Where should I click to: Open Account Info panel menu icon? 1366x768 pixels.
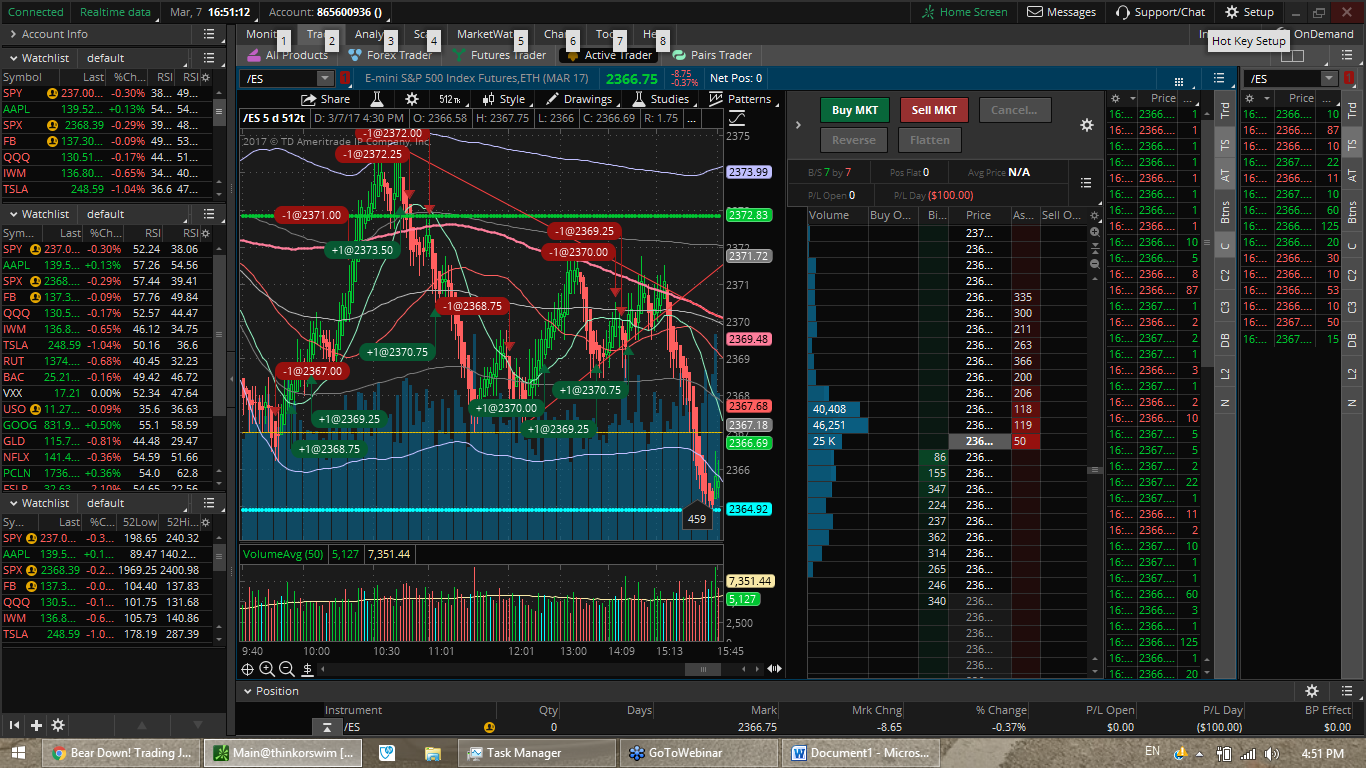209,34
